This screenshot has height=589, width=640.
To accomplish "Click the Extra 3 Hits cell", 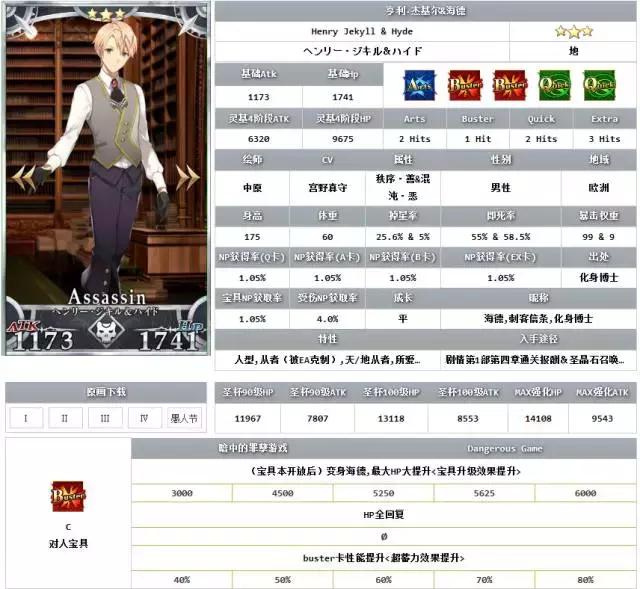I will tap(604, 139).
